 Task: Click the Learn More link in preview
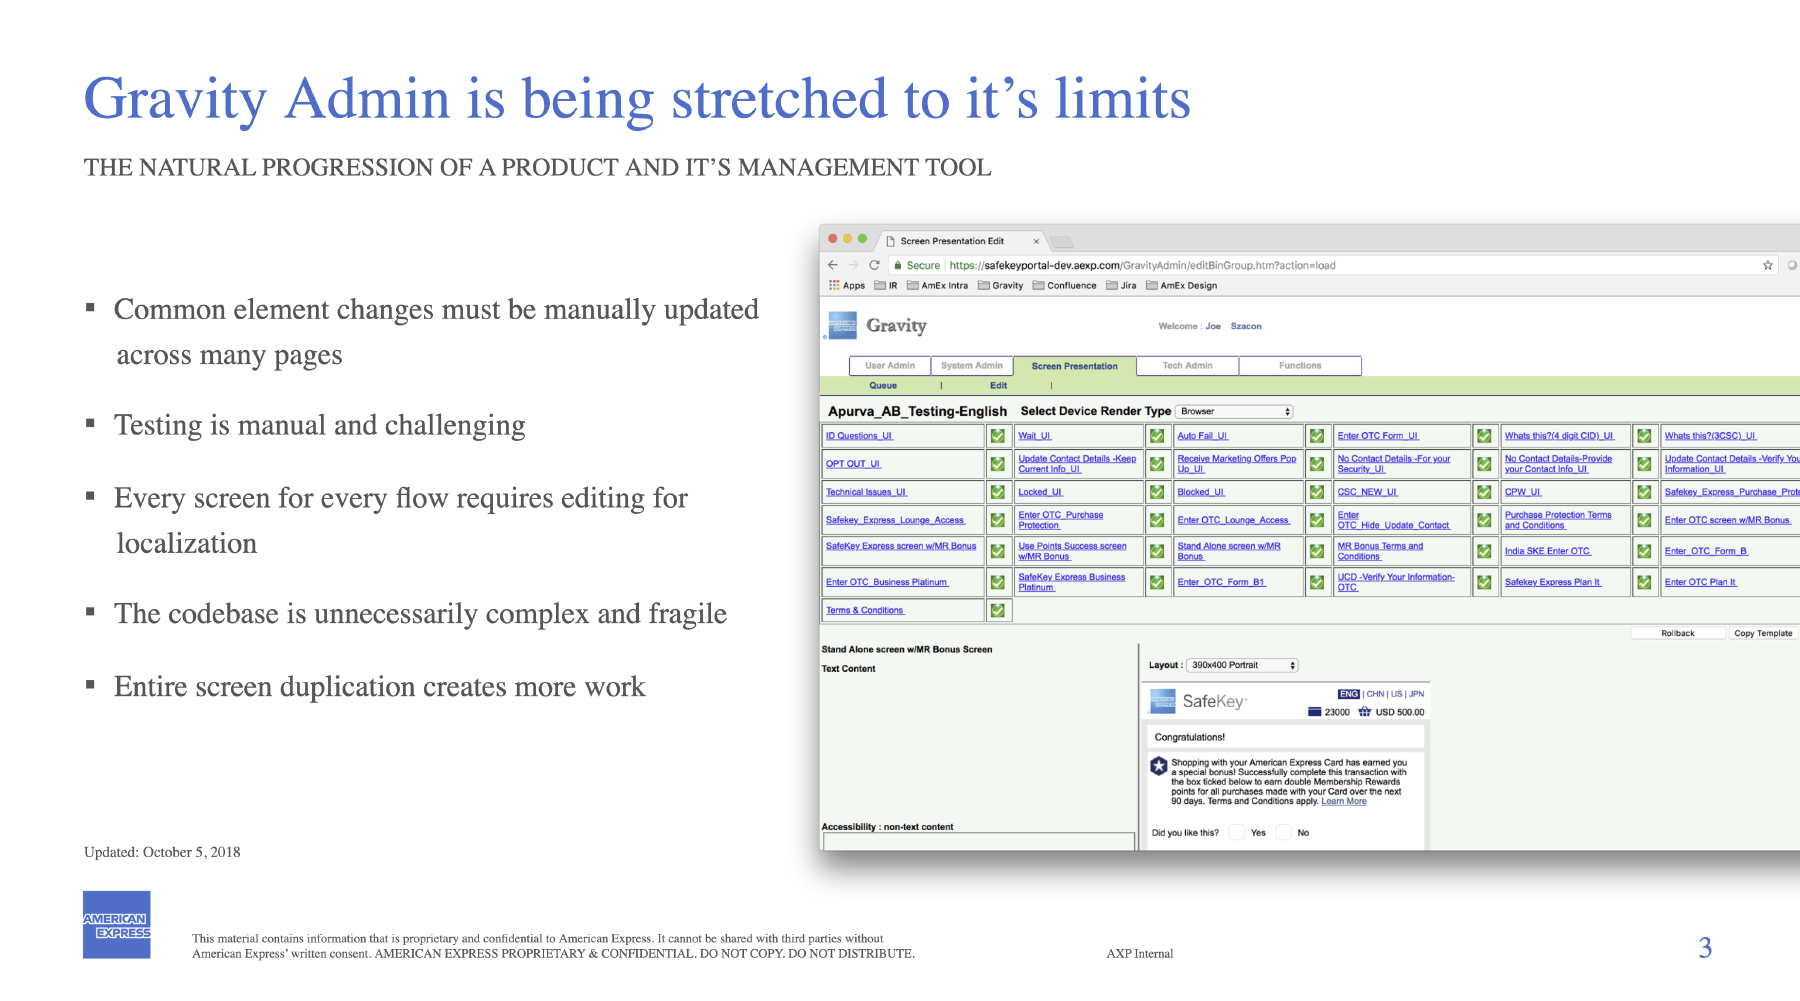point(1343,801)
